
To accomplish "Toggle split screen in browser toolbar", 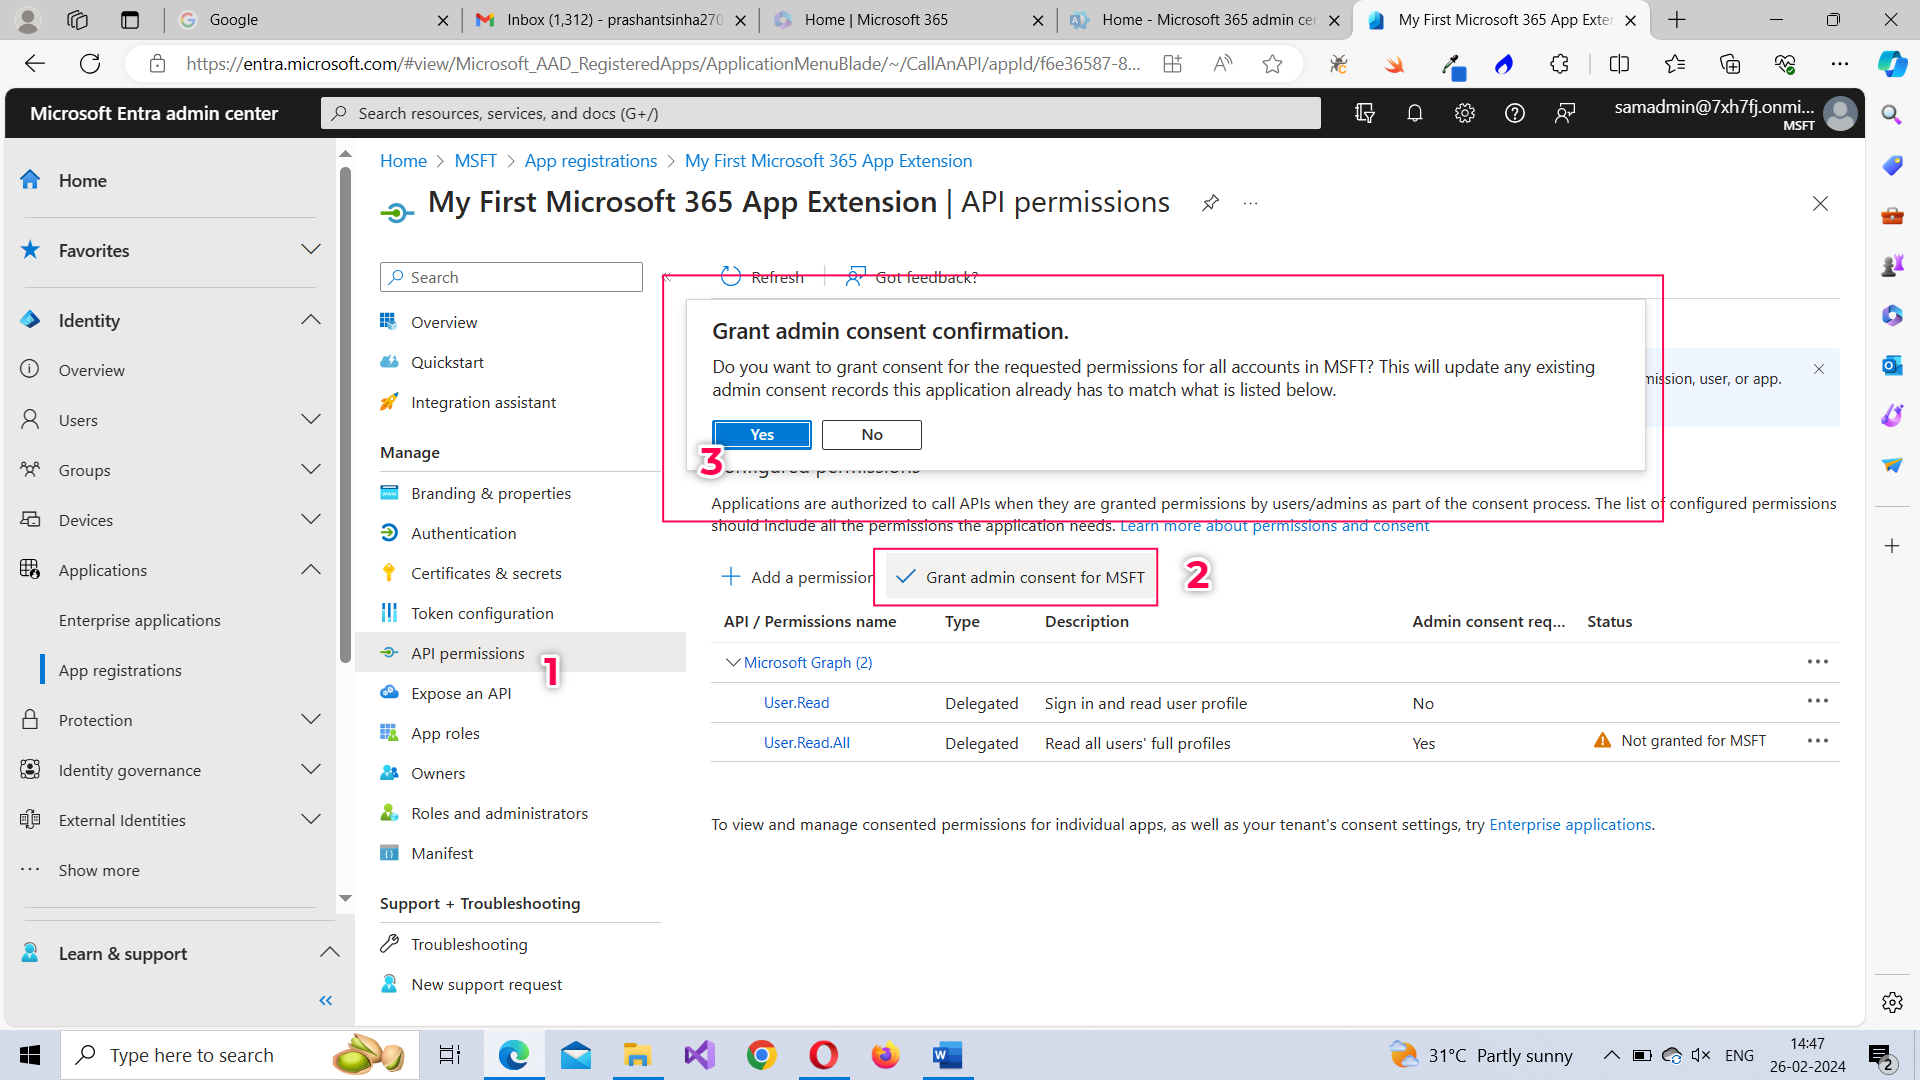I will pyautogui.click(x=1619, y=64).
